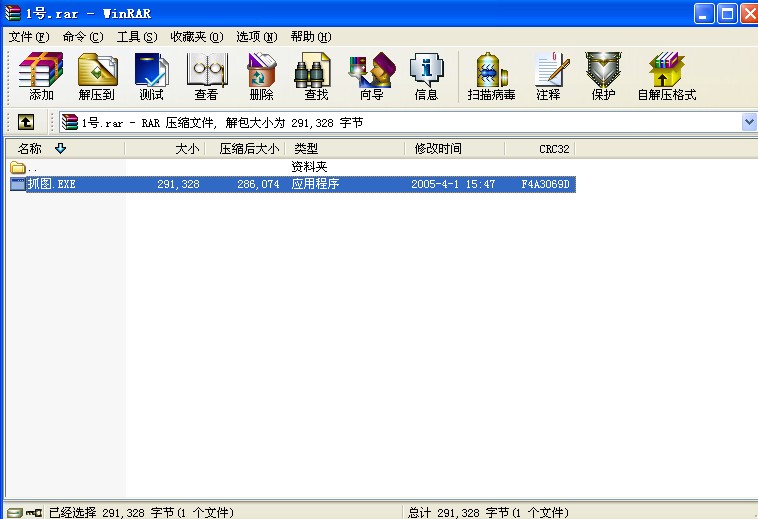
Task: Click the 测试 (Test) toolbar icon
Action: click(x=151, y=76)
